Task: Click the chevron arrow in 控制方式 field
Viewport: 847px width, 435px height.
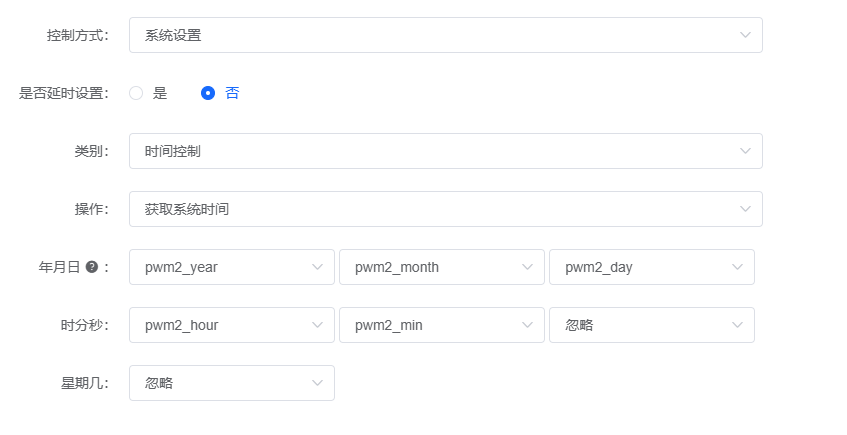Action: click(745, 35)
